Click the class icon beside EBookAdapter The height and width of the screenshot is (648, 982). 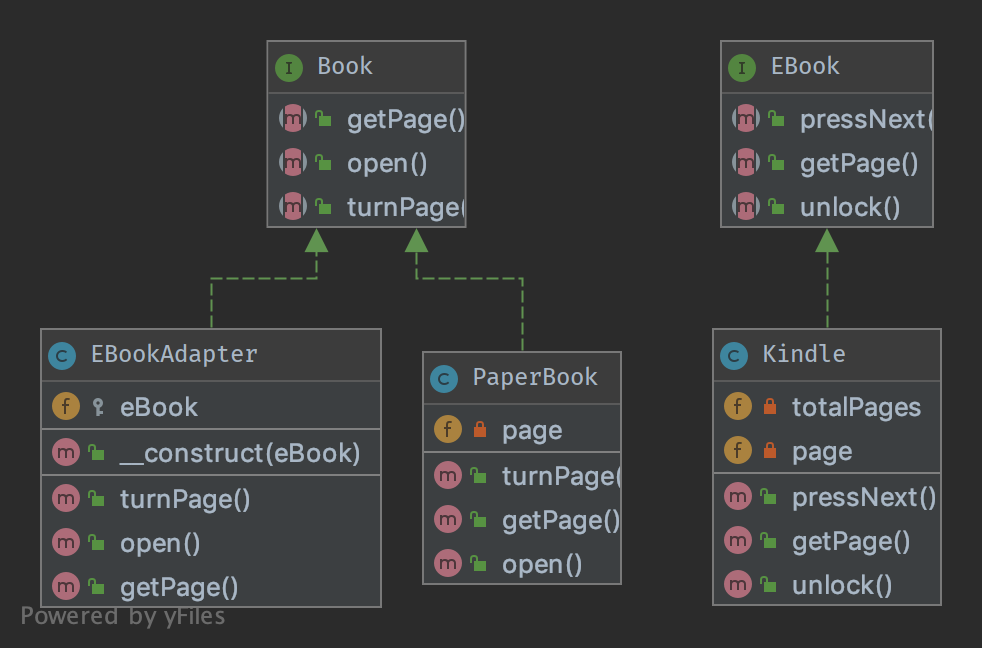pos(63,355)
